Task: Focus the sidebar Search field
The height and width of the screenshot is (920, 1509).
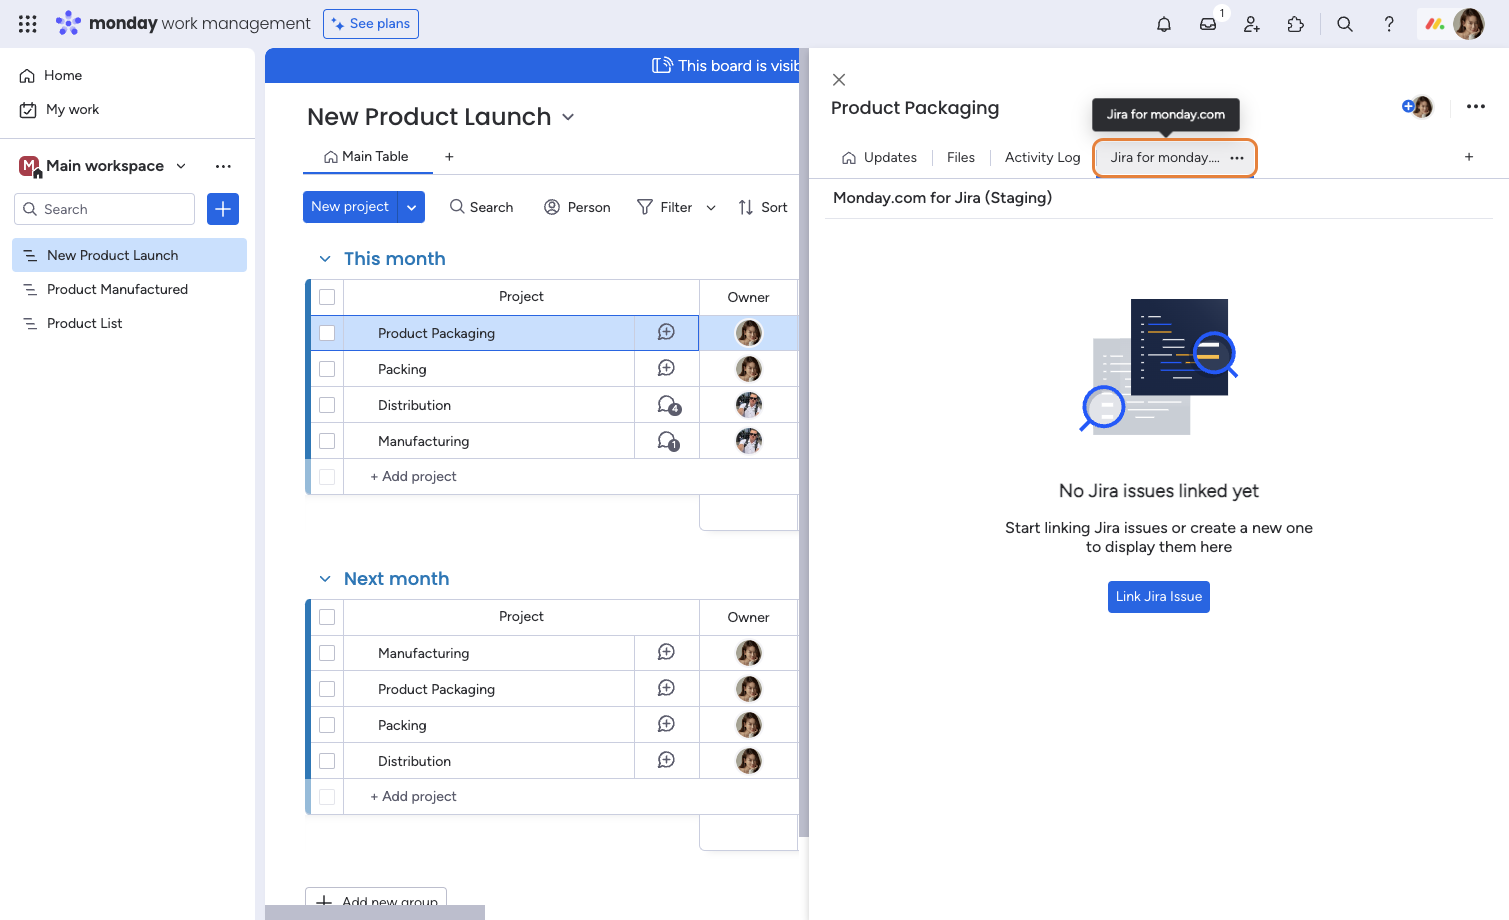Action: [104, 209]
